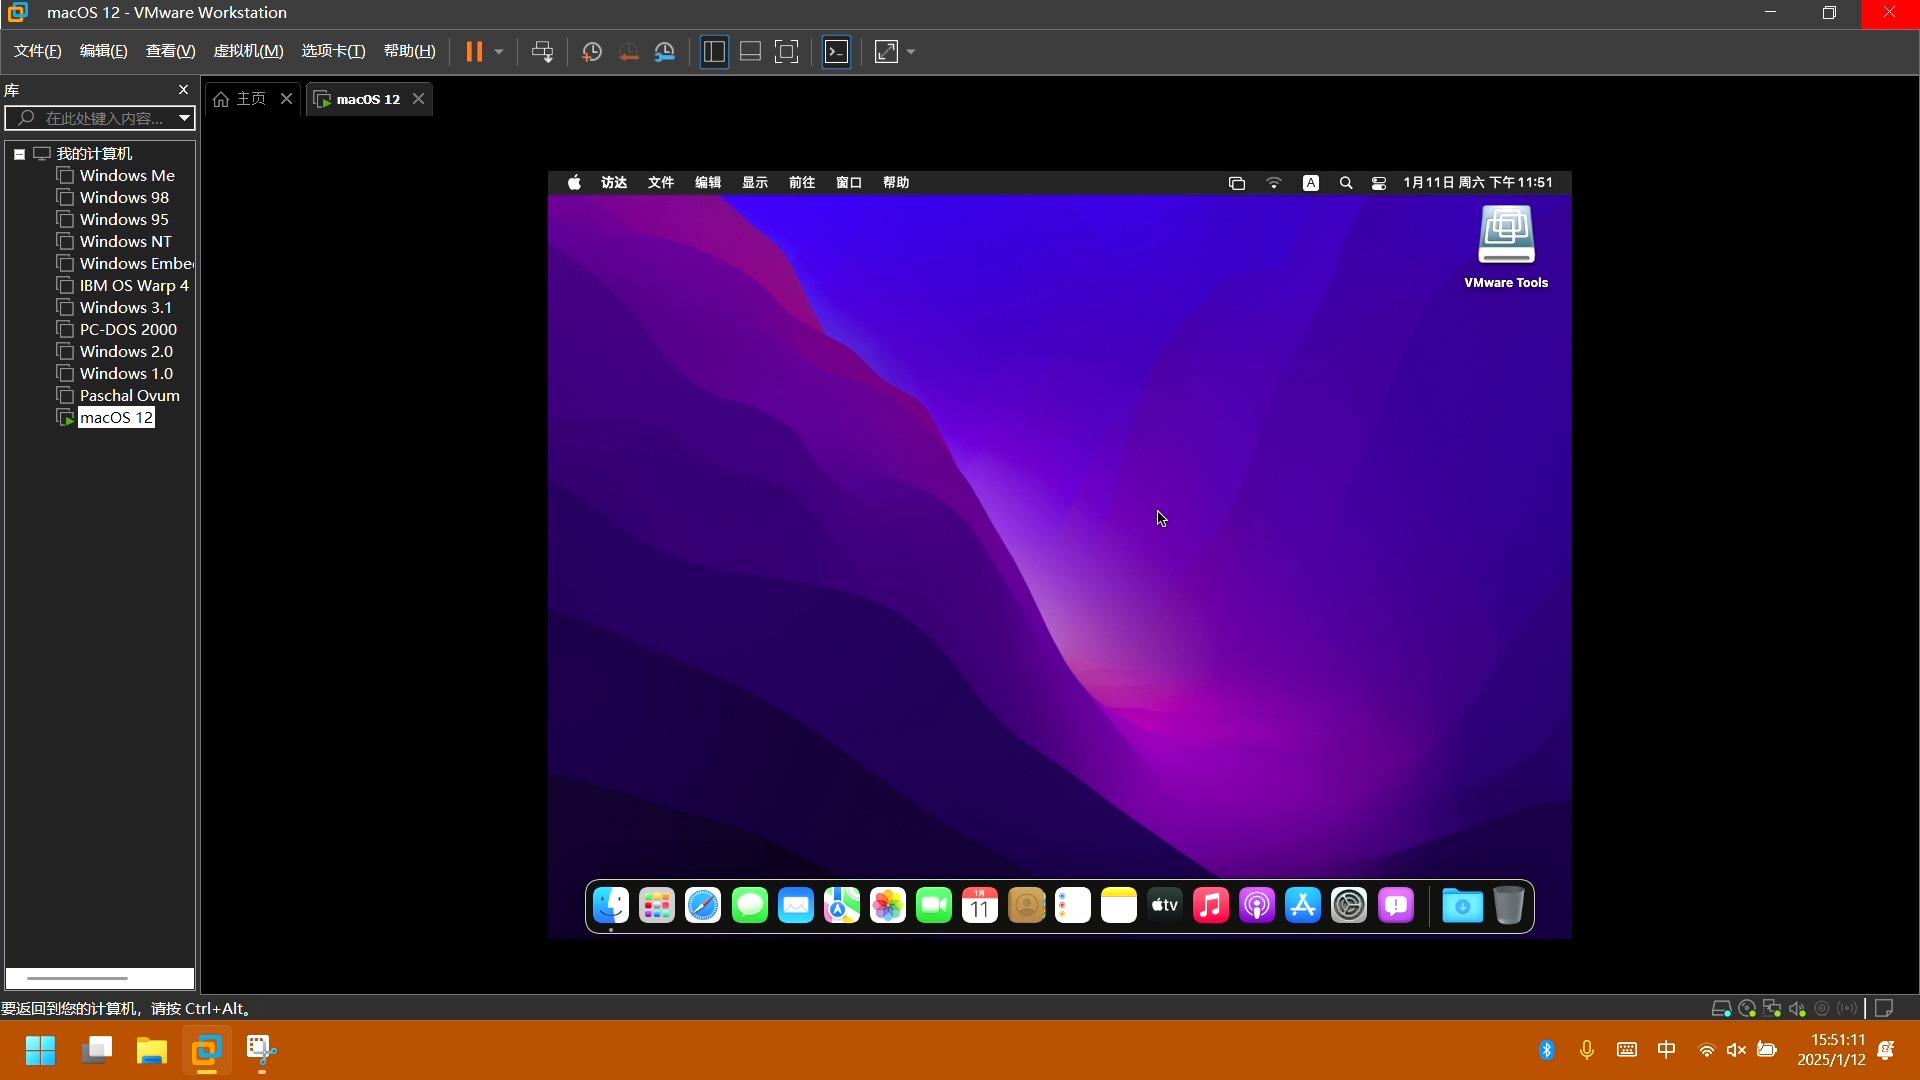The width and height of the screenshot is (1920, 1080).
Task: Click the macOS 访达 menu
Action: click(613, 183)
